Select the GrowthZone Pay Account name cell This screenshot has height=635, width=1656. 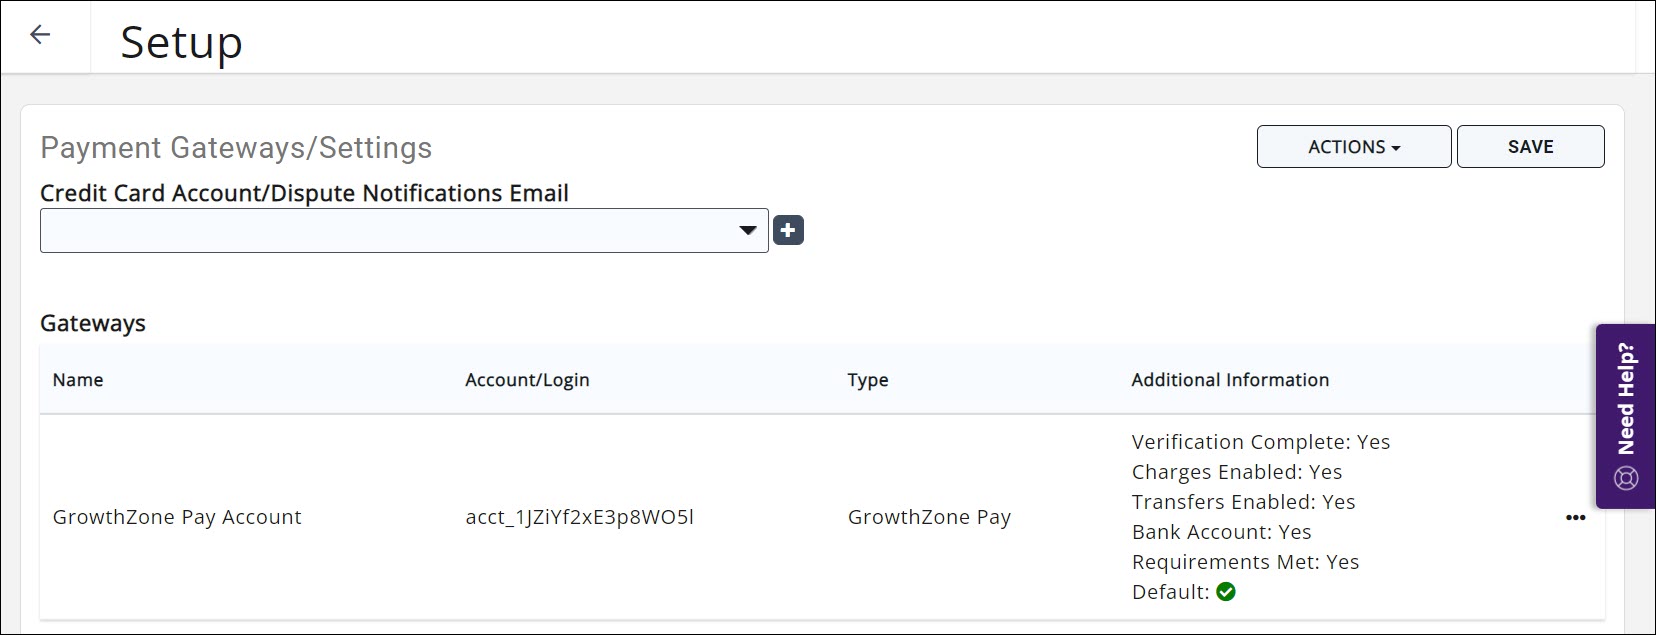click(x=177, y=517)
